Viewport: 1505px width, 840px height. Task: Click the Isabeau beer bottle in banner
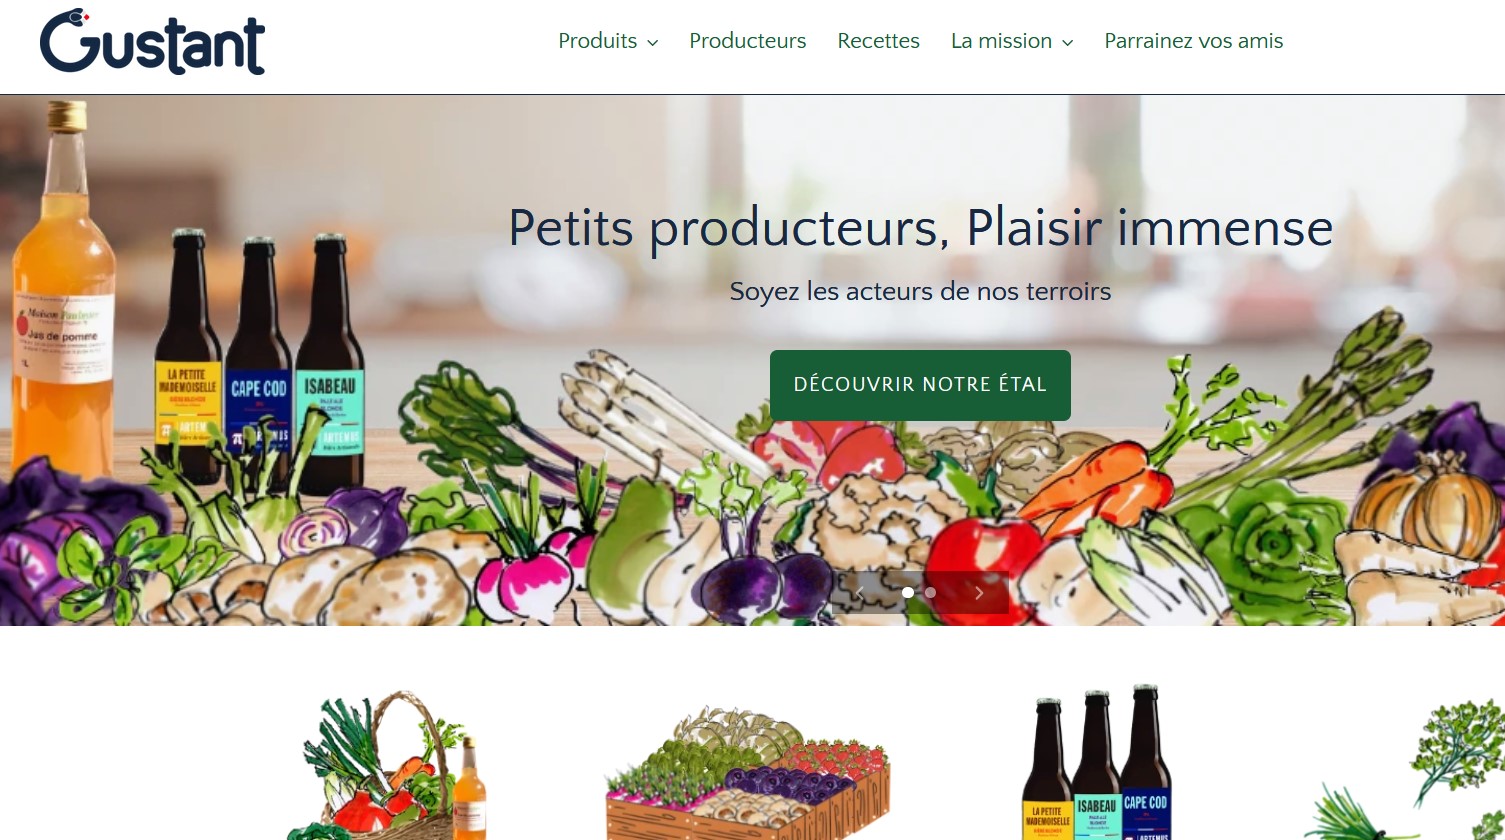pyautogui.click(x=330, y=365)
